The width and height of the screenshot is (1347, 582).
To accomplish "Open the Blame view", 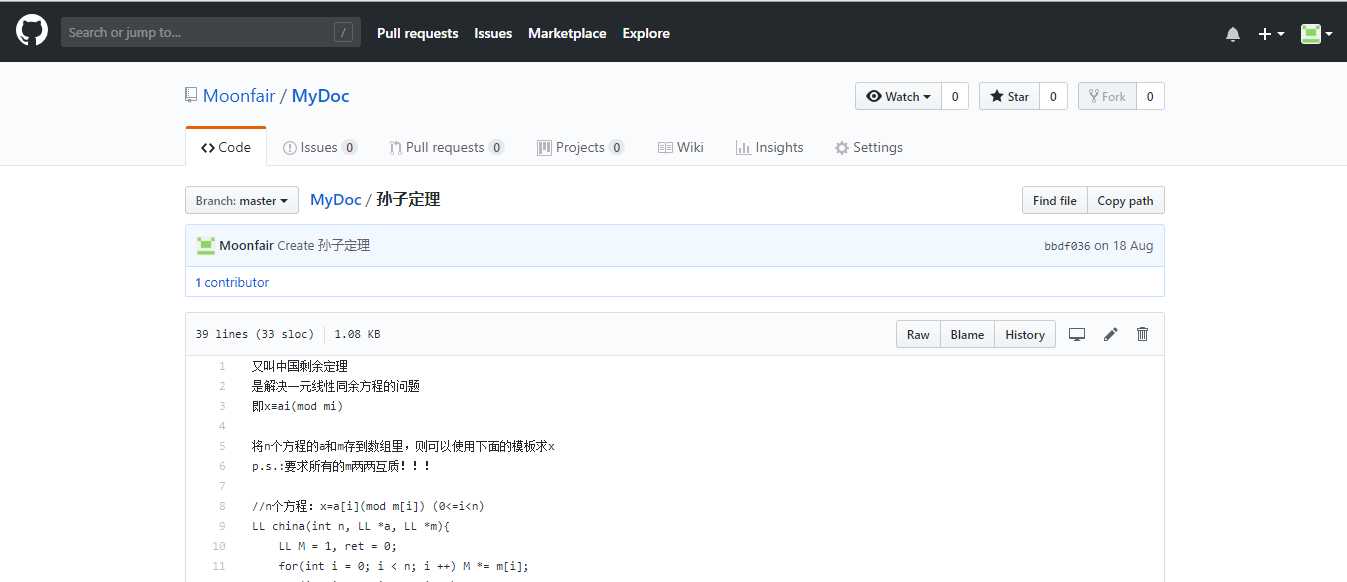I will pos(967,334).
